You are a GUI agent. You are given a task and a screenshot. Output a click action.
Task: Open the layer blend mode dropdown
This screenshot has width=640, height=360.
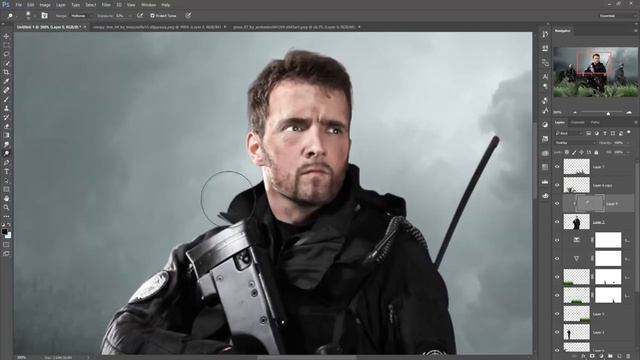coord(575,143)
